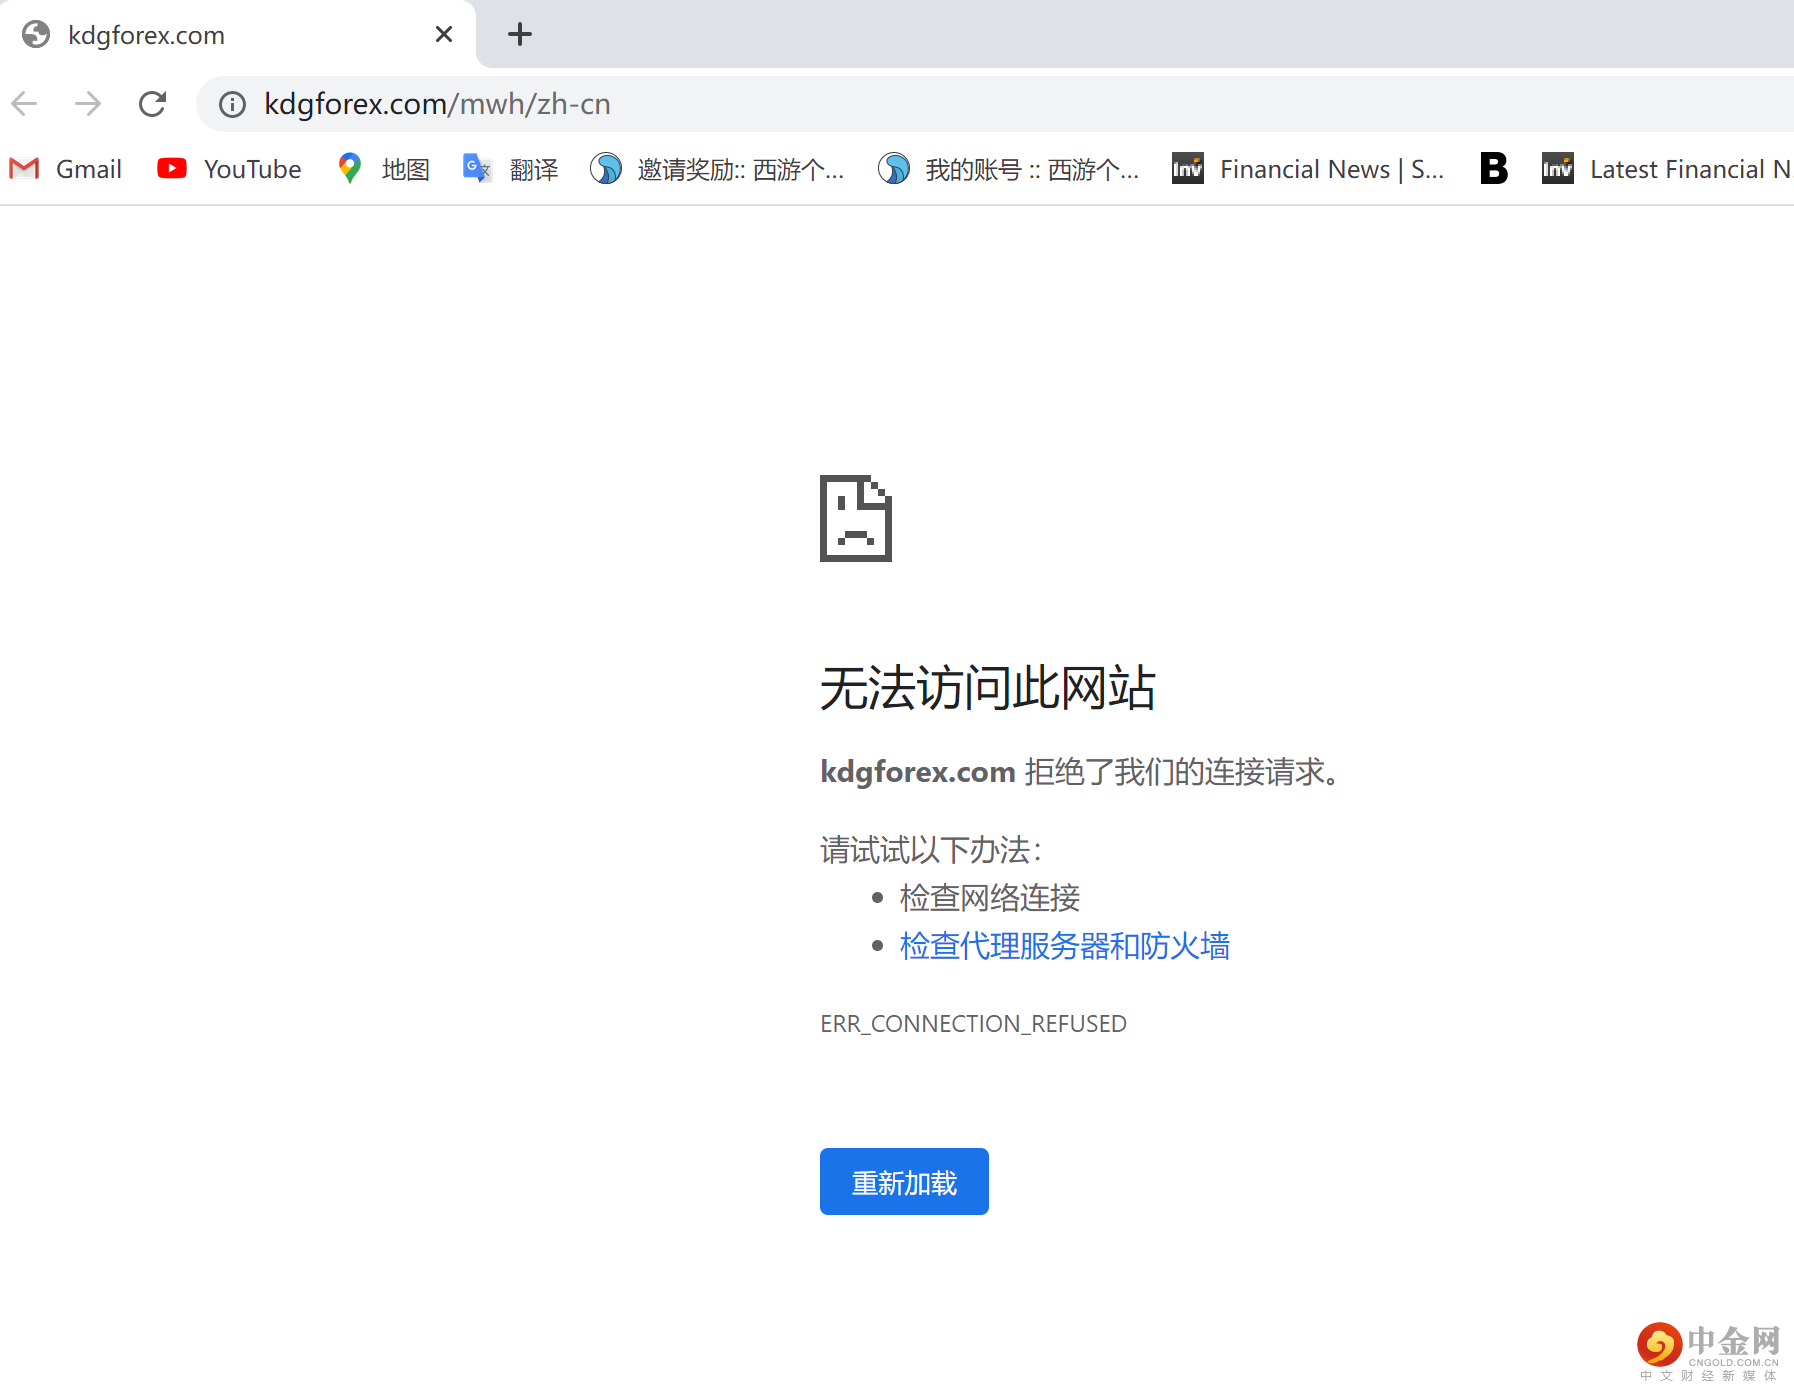Open Gmail from the bookmarks bar

(x=66, y=168)
